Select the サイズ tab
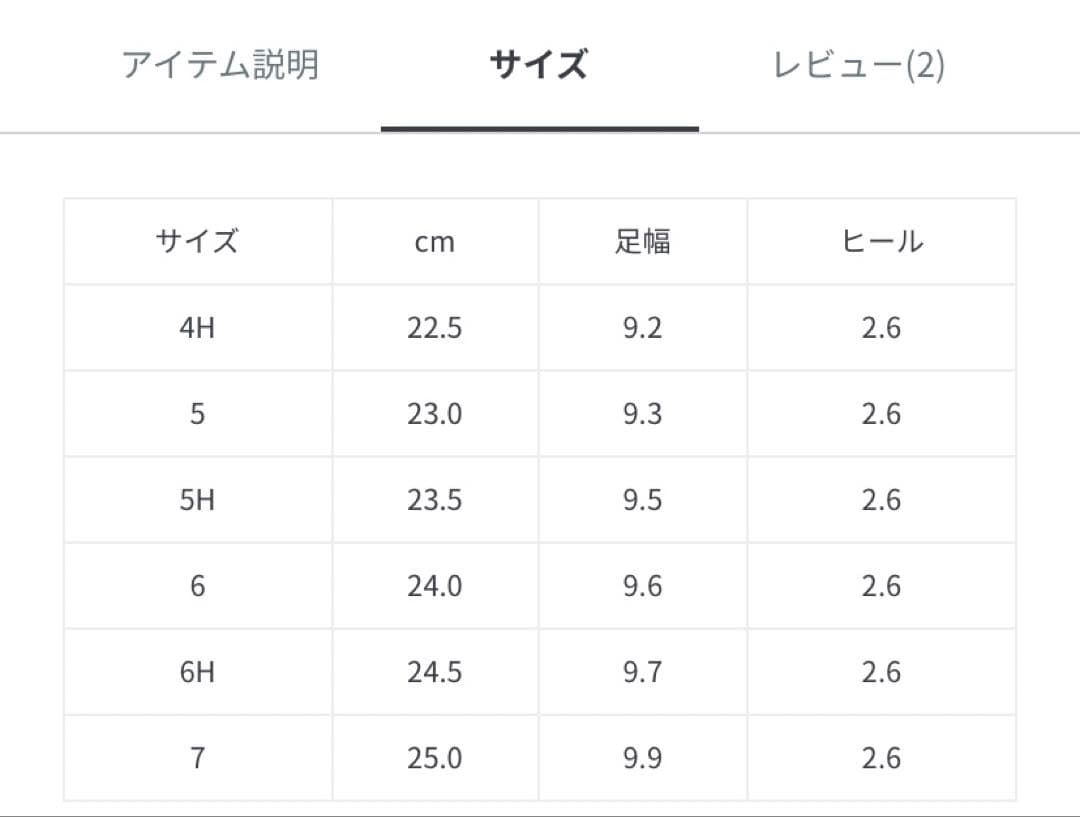 pyautogui.click(x=539, y=64)
